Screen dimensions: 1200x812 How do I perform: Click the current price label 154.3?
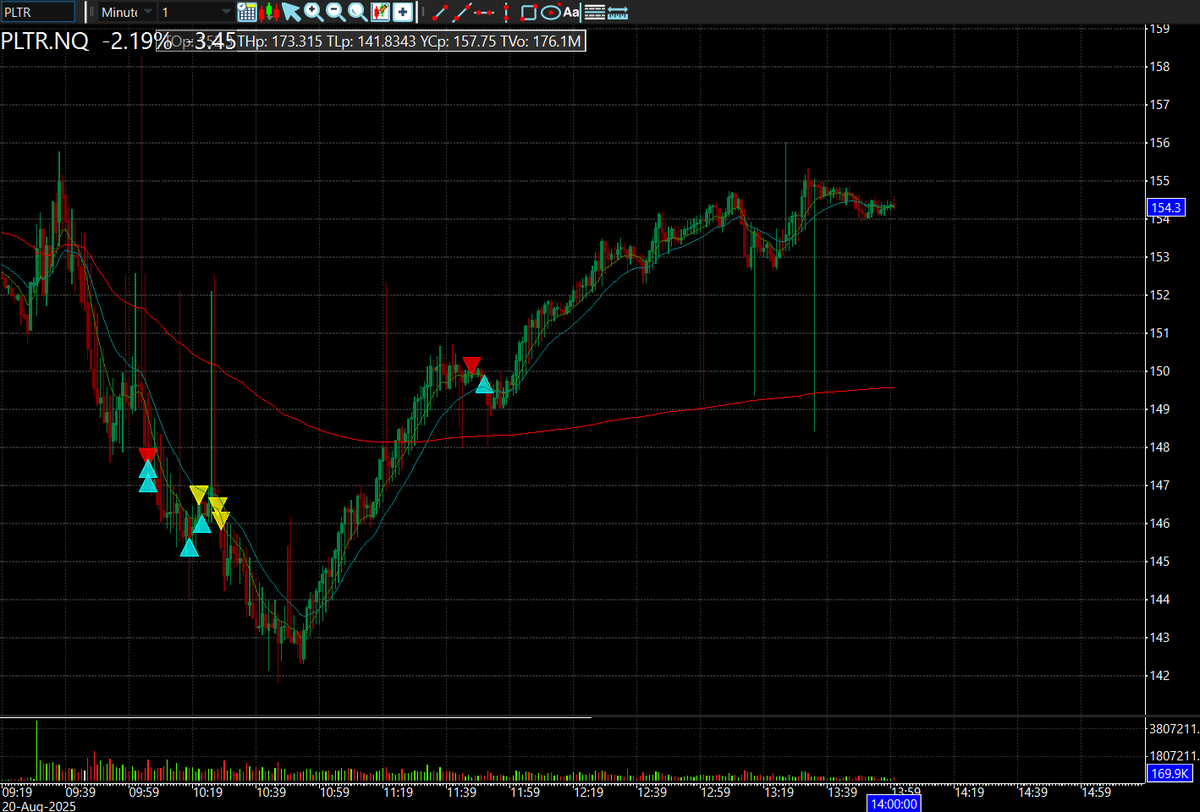[x=1167, y=208]
